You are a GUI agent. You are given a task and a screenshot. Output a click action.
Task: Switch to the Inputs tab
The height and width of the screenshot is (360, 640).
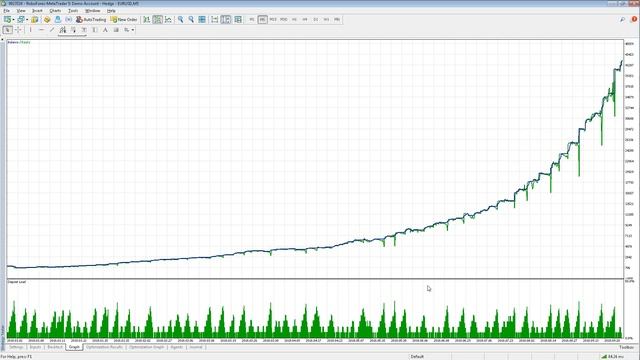(36, 347)
